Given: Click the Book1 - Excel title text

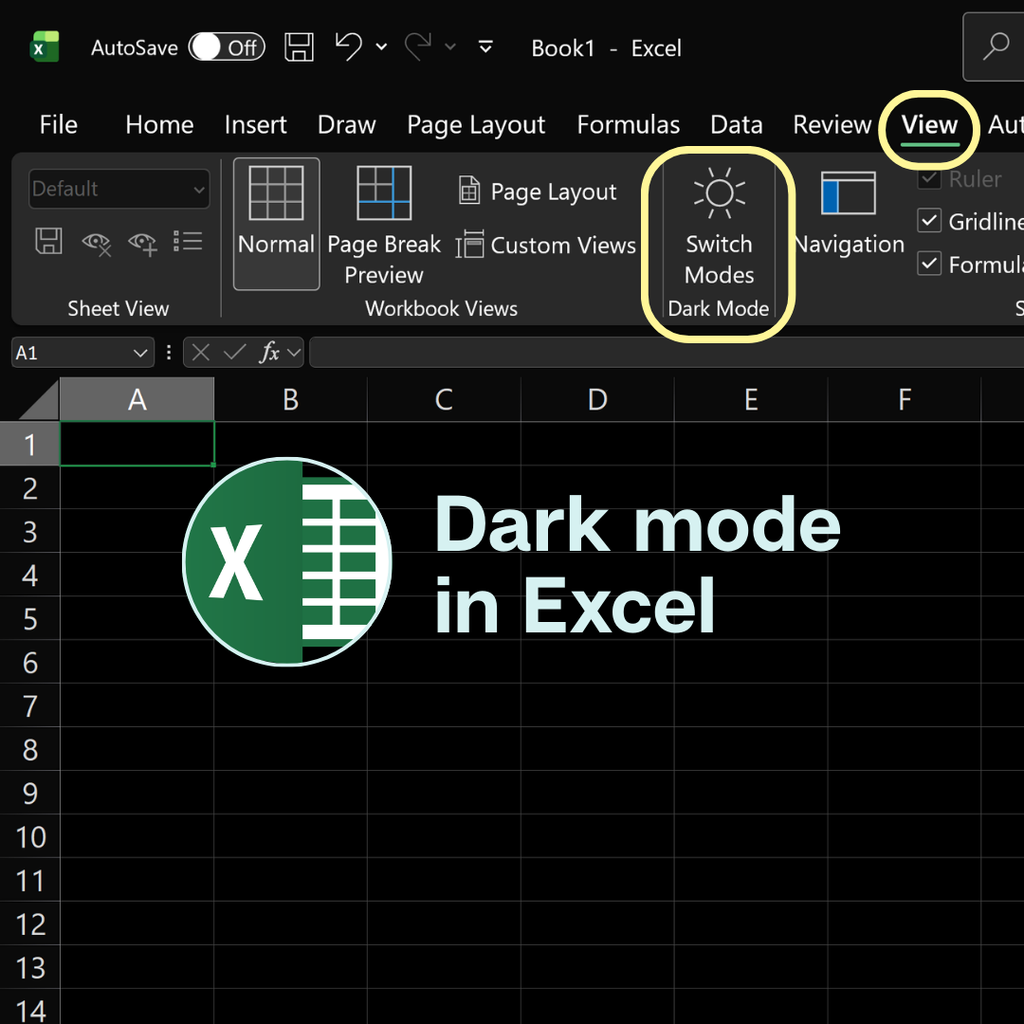Looking at the screenshot, I should click(x=606, y=48).
